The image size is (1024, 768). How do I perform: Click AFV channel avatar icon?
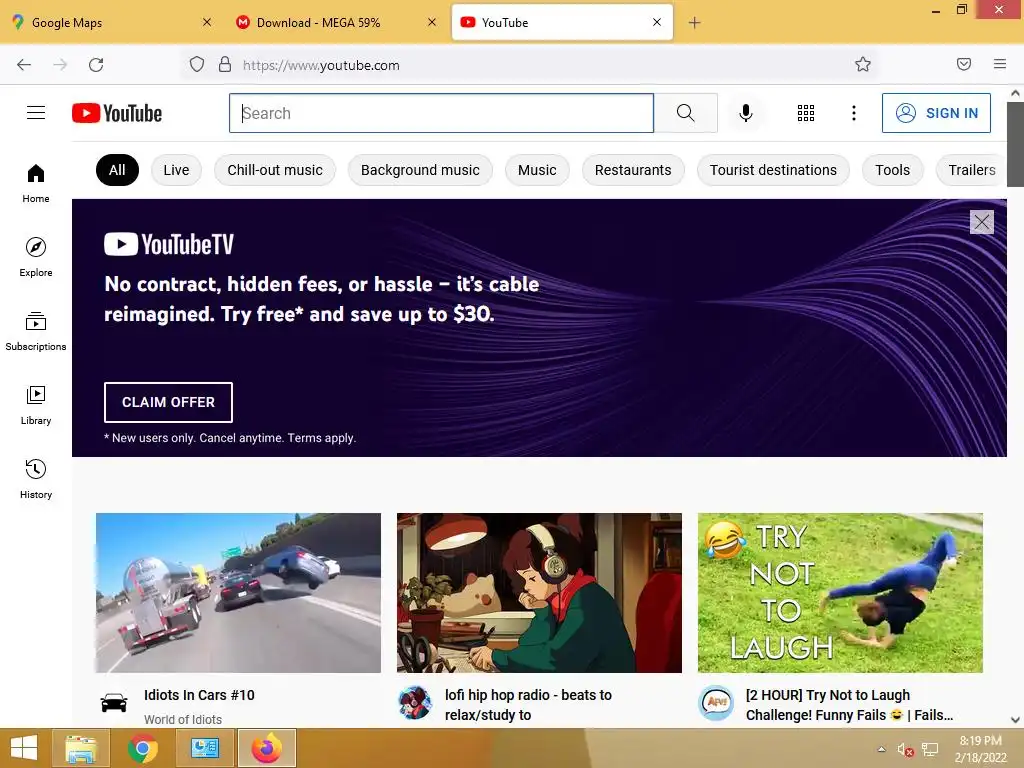[x=716, y=703]
